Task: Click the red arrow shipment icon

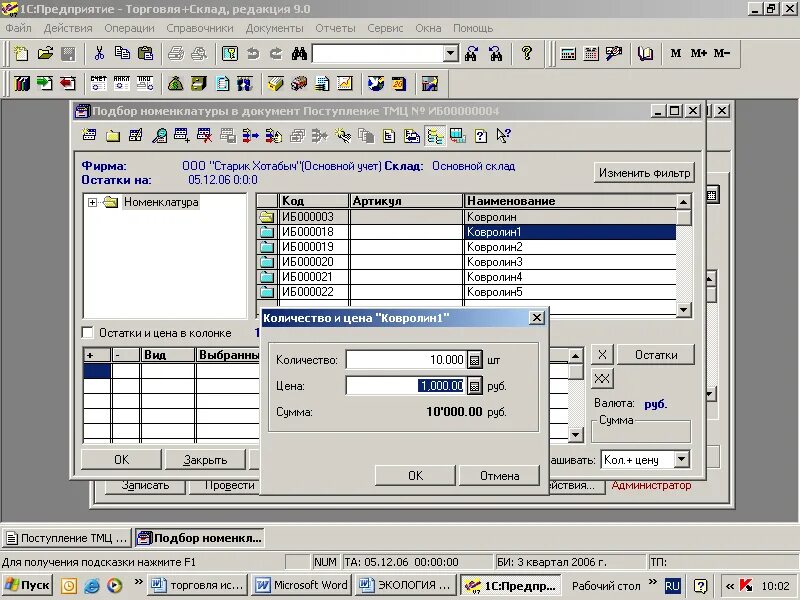Action: pyautogui.click(x=68, y=83)
